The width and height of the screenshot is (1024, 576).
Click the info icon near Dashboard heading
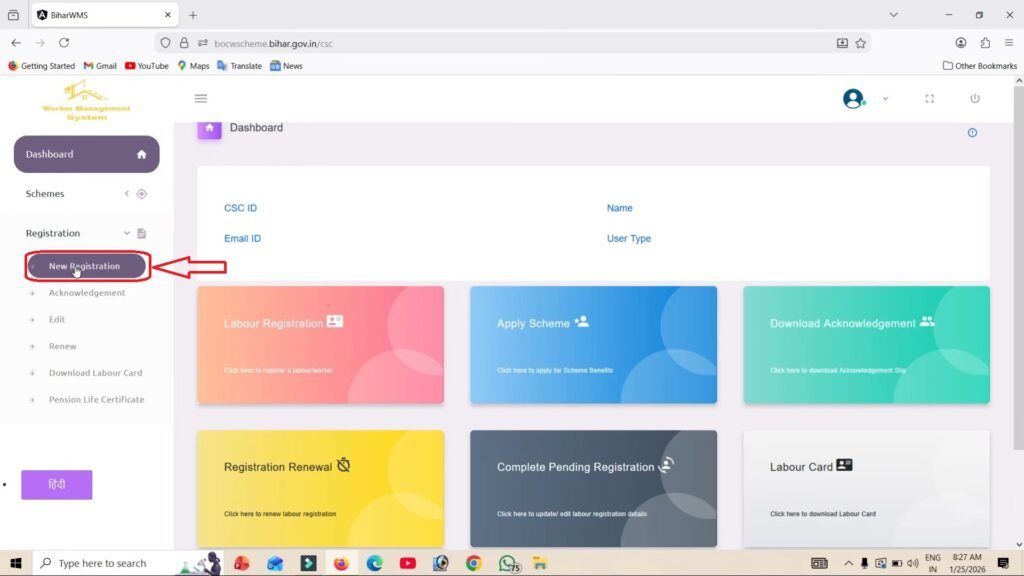click(x=972, y=132)
